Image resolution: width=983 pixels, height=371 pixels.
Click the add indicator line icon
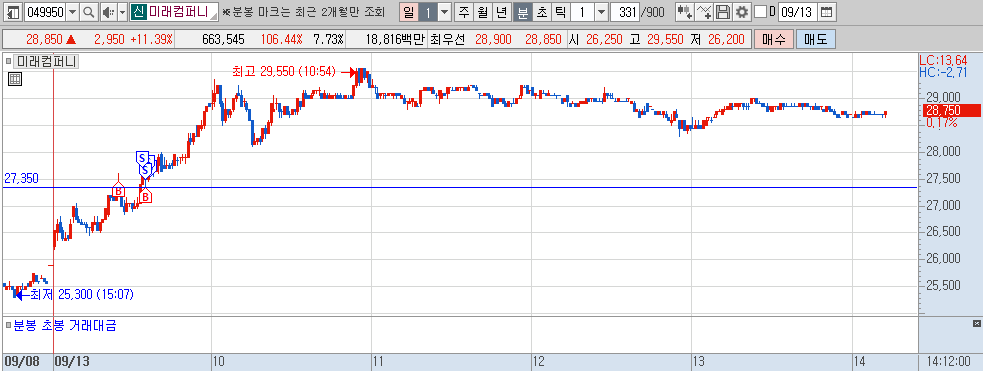click(x=704, y=12)
